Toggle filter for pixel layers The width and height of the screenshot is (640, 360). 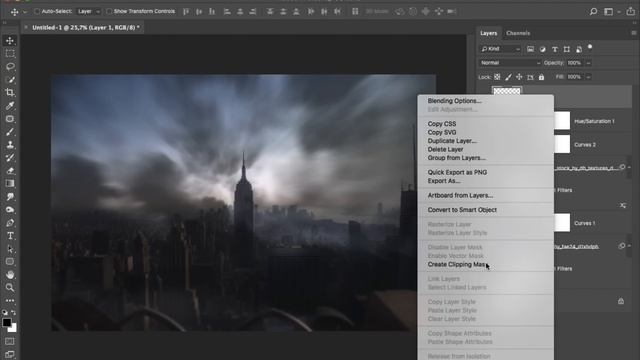[530, 49]
